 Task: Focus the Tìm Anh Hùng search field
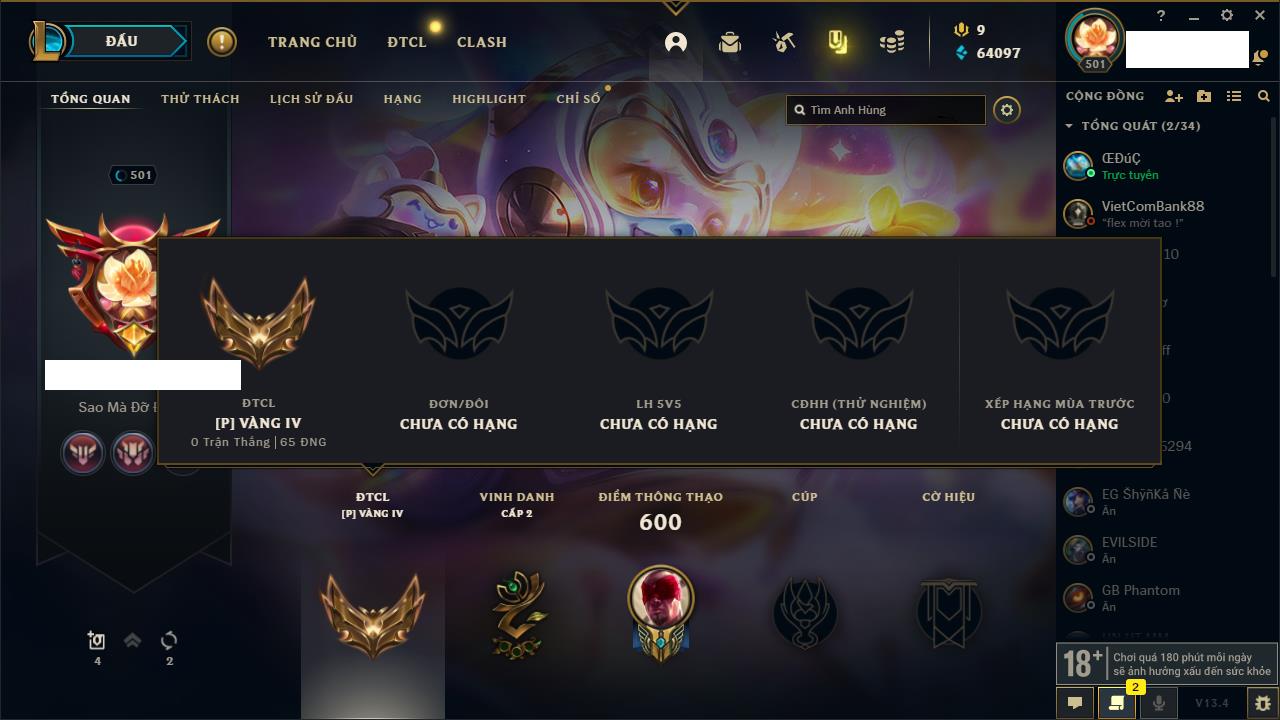[886, 110]
